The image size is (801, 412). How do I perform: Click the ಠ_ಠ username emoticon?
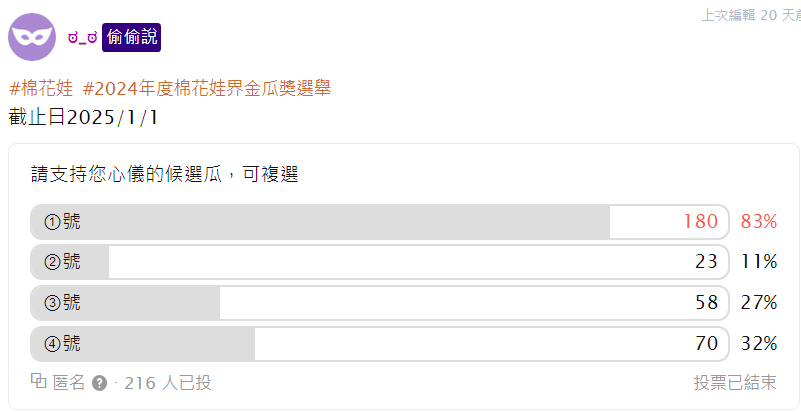click(x=83, y=38)
